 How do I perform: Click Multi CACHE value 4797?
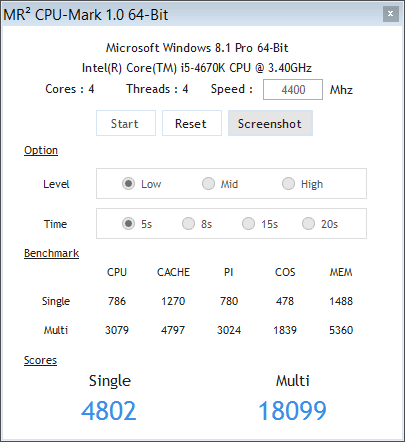pos(173,330)
